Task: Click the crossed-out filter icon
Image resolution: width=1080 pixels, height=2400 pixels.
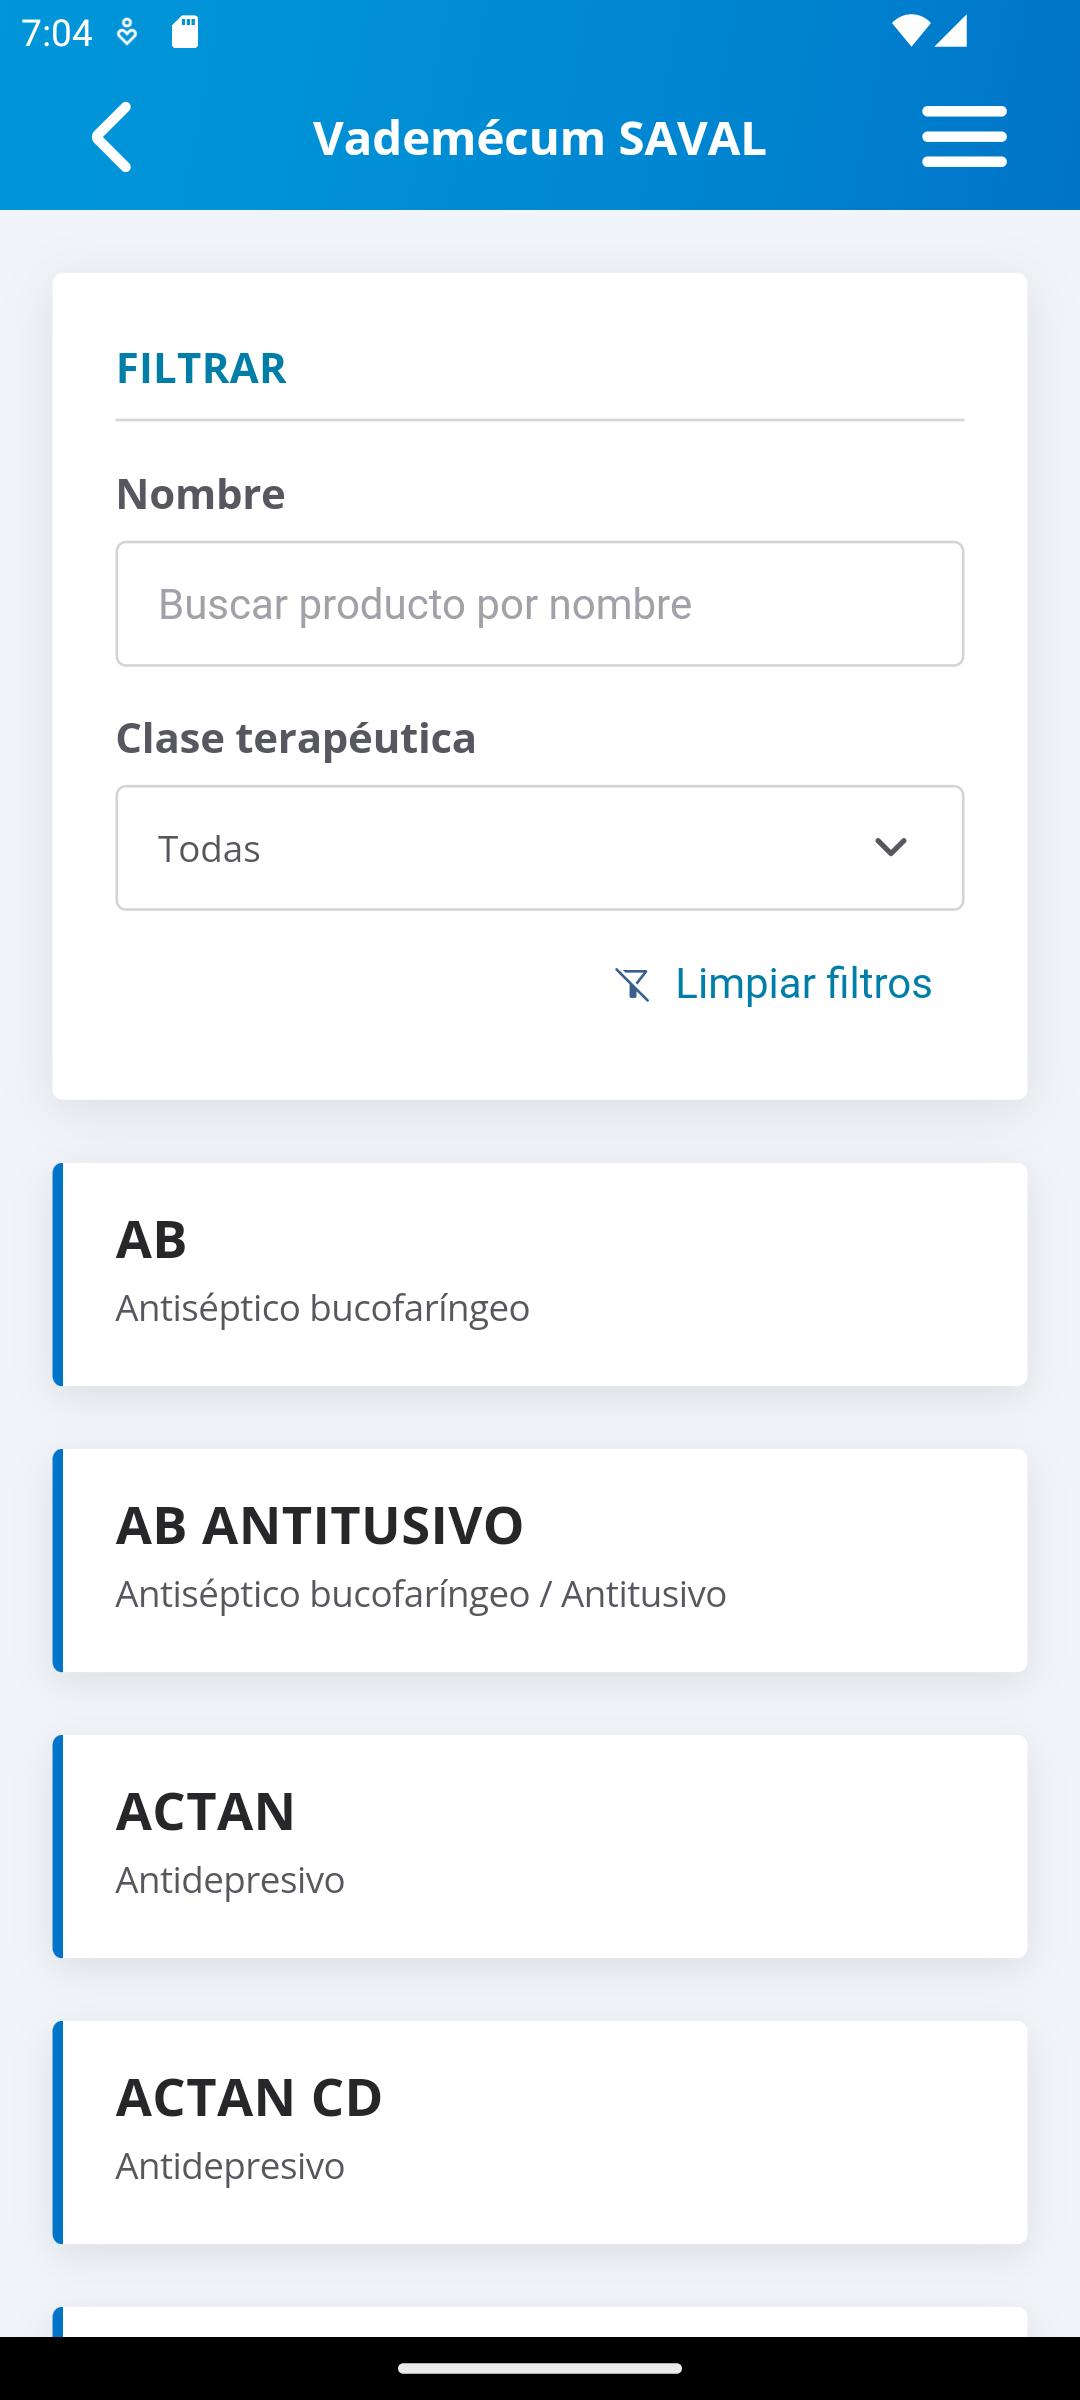Action: [633, 984]
